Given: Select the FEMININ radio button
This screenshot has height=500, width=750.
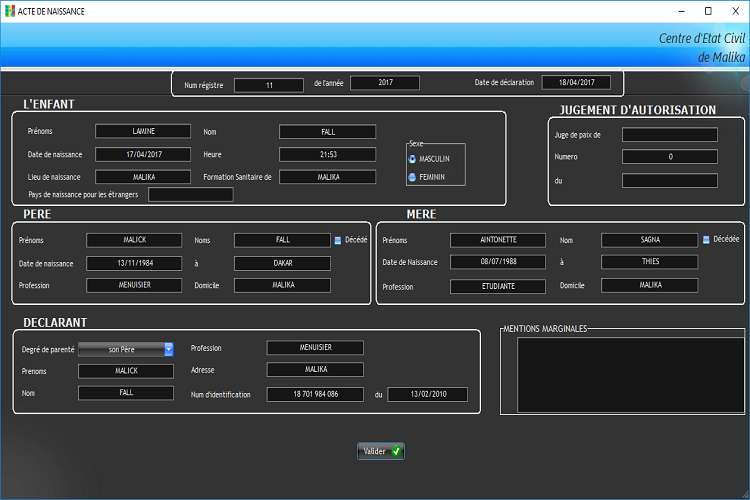Looking at the screenshot, I should 413,177.
